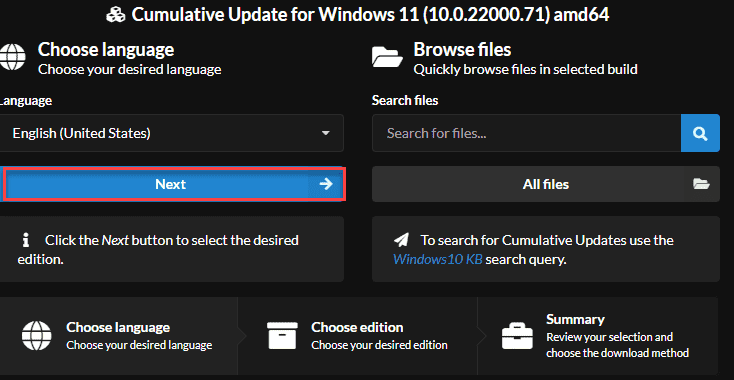This screenshot has height=380, width=734.
Task: Click the 'Choose your desired edition' text
Action: (379, 345)
